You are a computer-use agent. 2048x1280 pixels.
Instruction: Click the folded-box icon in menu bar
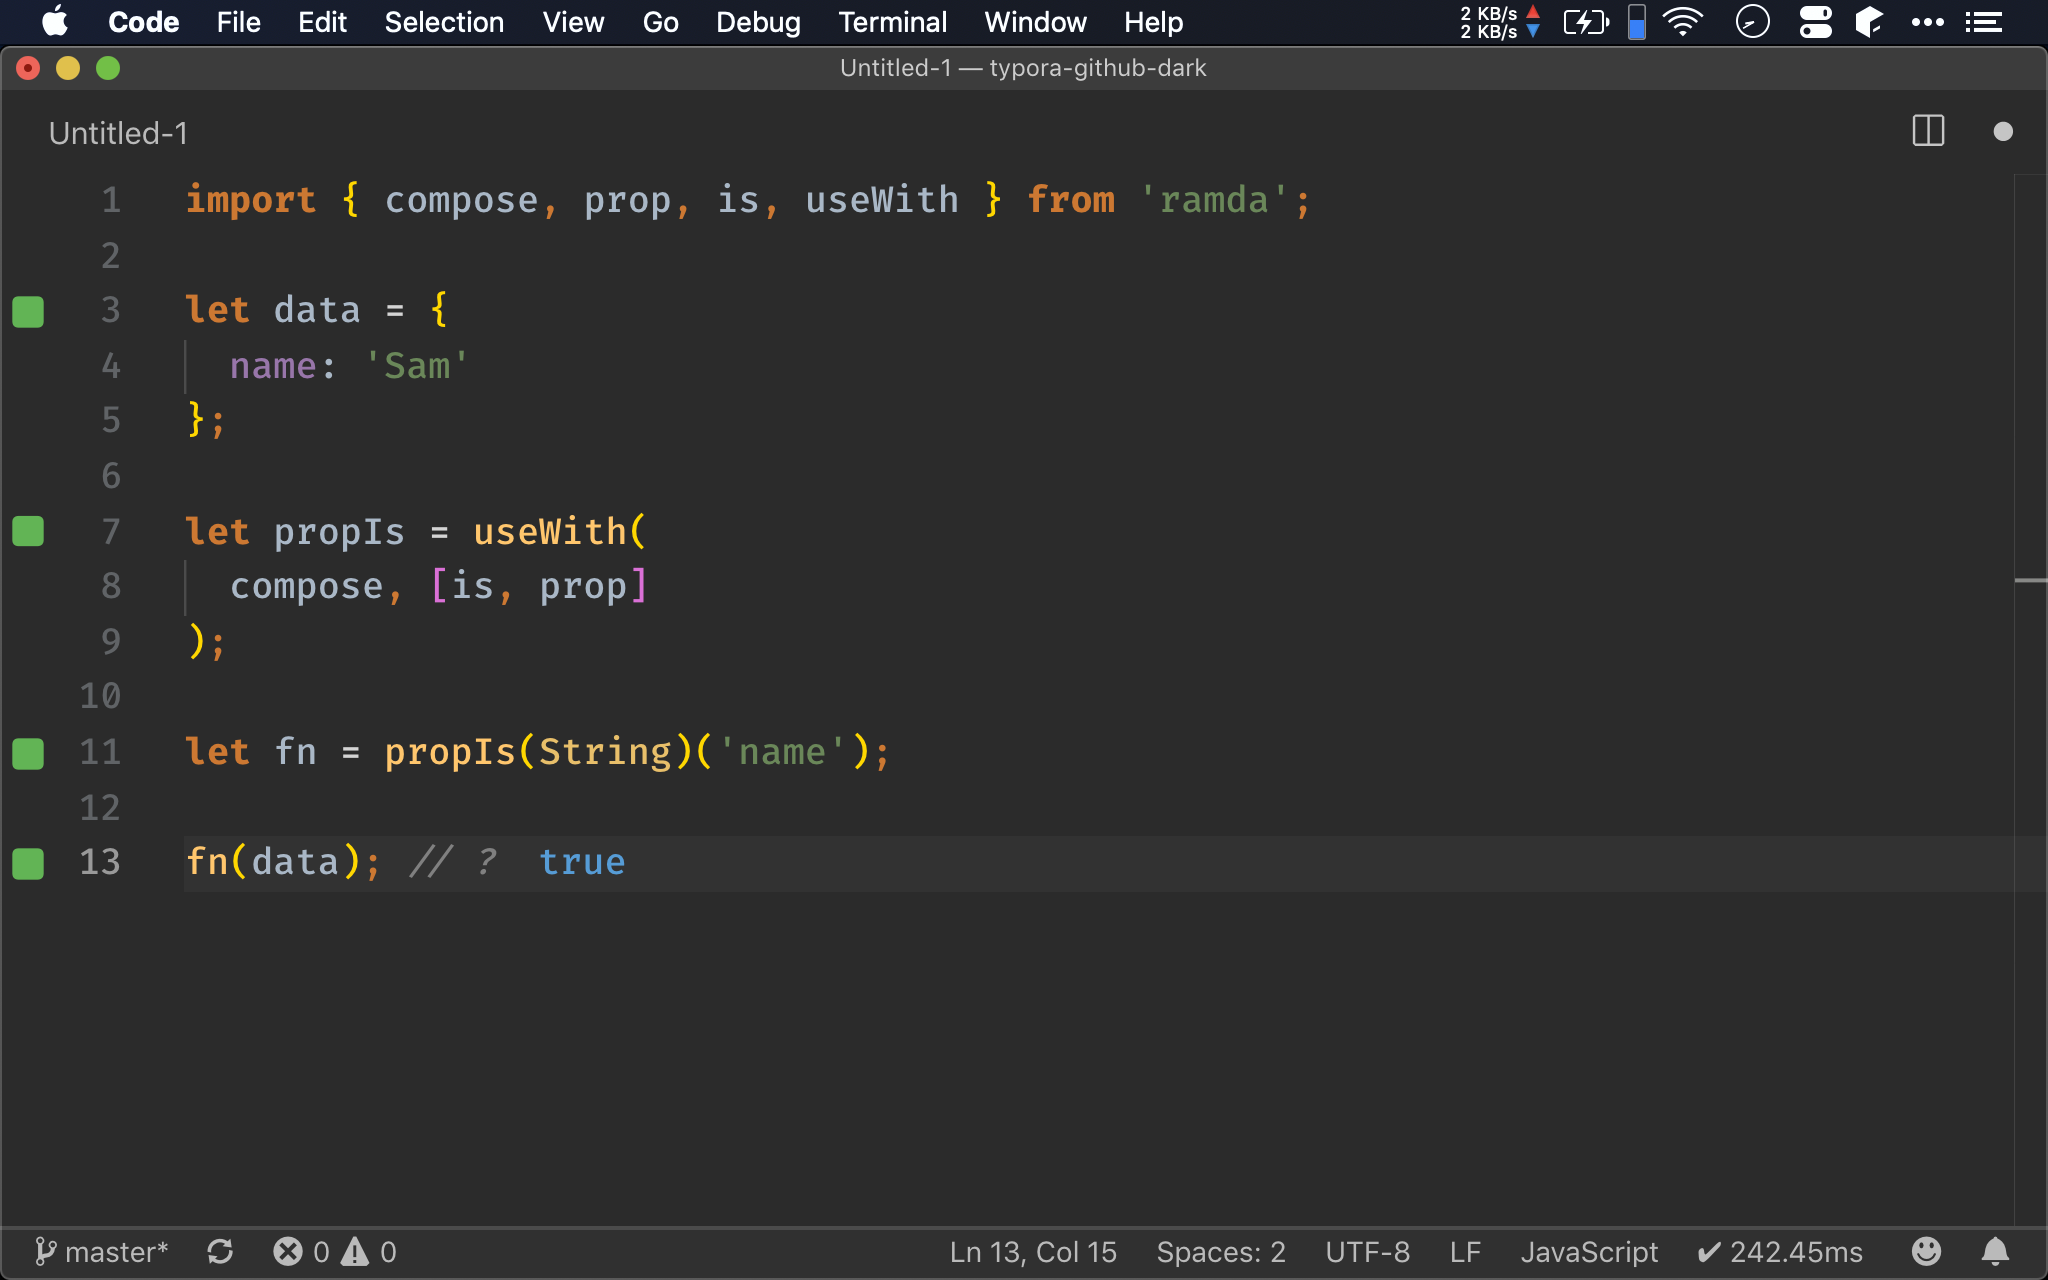(1869, 22)
